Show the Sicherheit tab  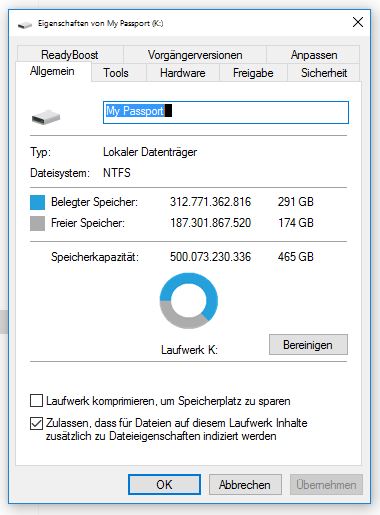point(324,73)
